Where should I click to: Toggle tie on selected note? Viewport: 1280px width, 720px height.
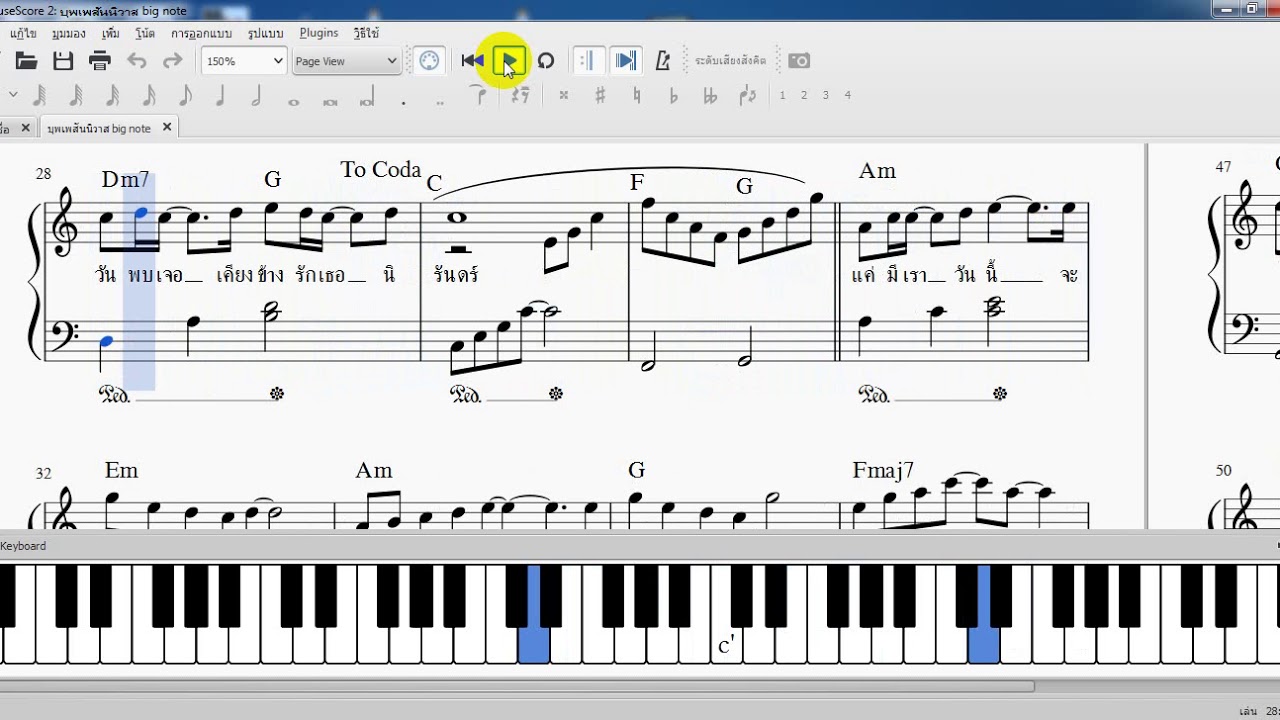(x=480, y=95)
